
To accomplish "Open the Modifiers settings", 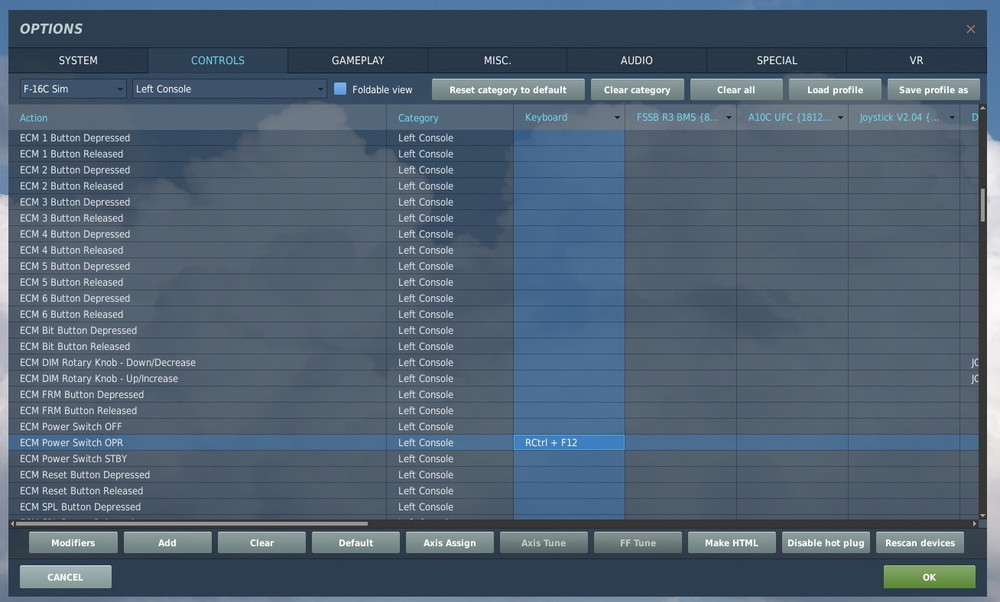I will [x=72, y=542].
